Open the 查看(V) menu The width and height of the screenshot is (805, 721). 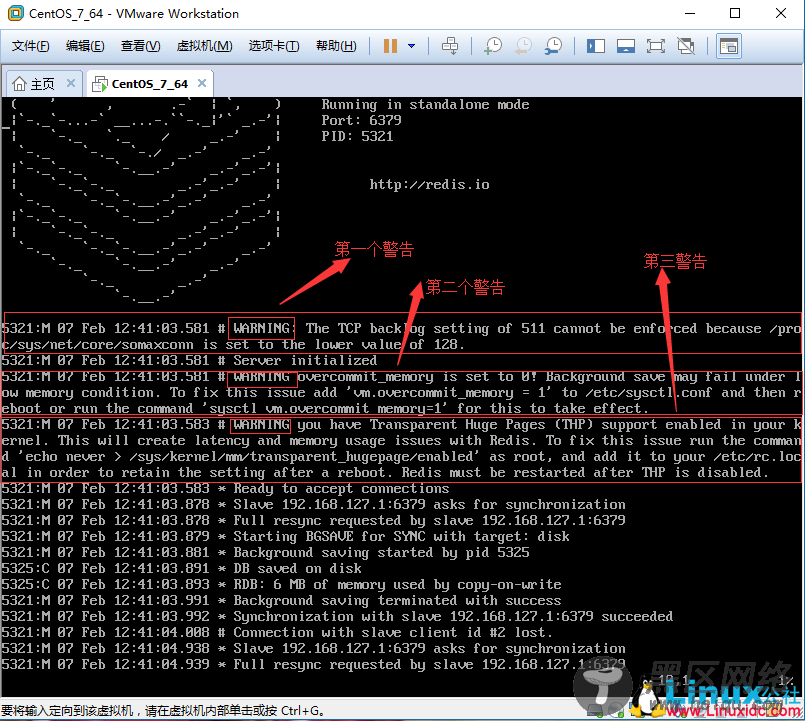(140, 46)
